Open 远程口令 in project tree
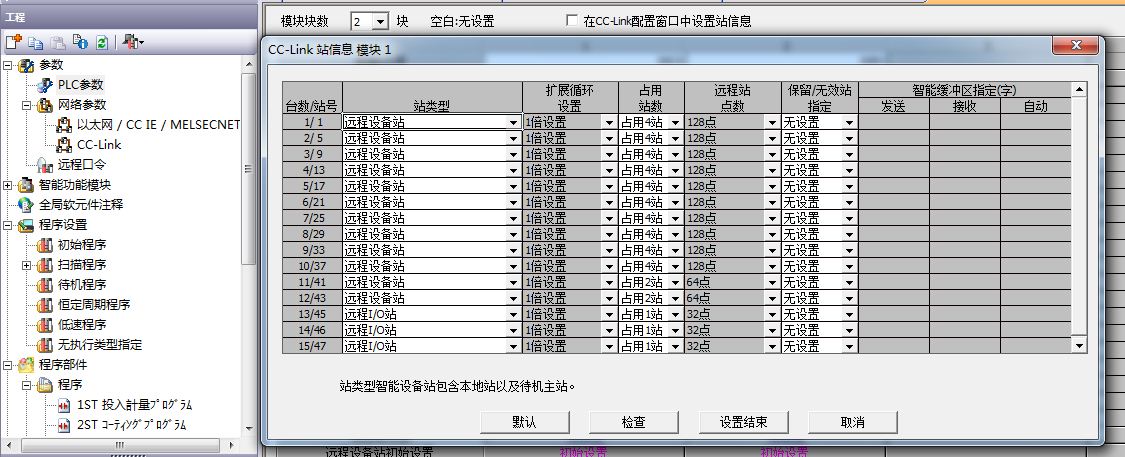The width and height of the screenshot is (1125, 457). [x=81, y=165]
